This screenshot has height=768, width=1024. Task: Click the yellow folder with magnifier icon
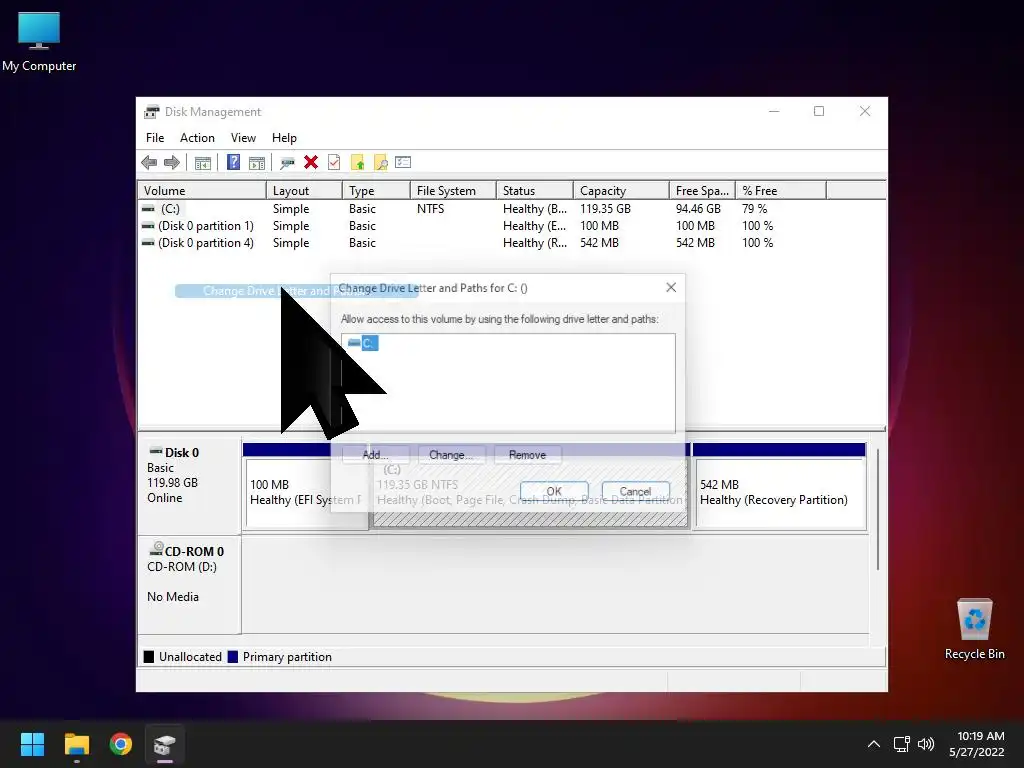point(380,163)
